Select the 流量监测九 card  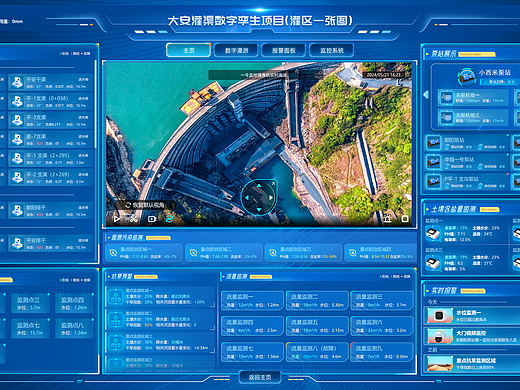(x=382, y=352)
